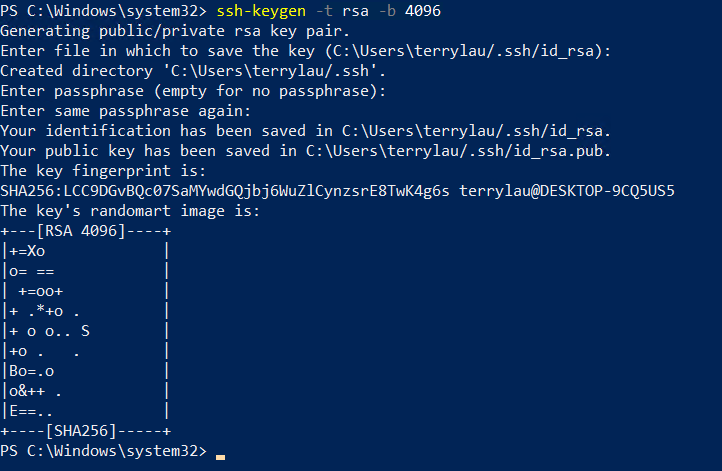Click the 'E==..' randomart row
Screen dimensions: 722x471
coord(31,411)
